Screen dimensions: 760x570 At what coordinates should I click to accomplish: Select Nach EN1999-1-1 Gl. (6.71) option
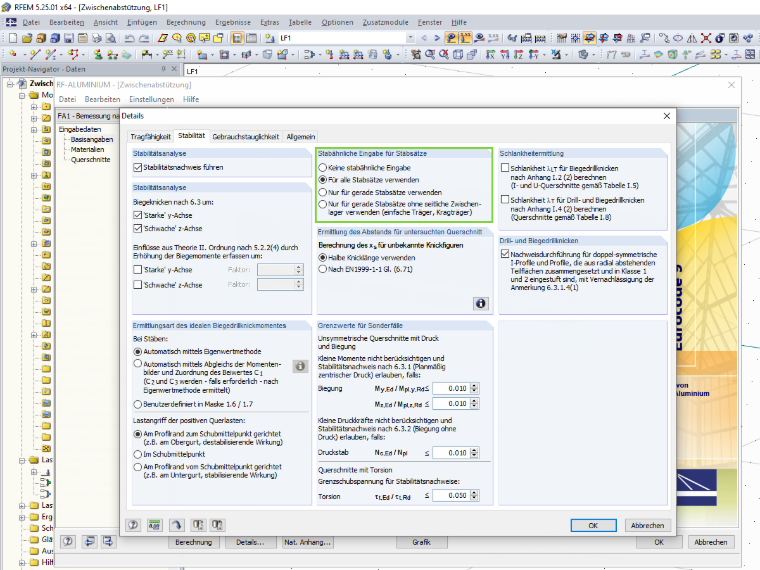tap(322, 269)
